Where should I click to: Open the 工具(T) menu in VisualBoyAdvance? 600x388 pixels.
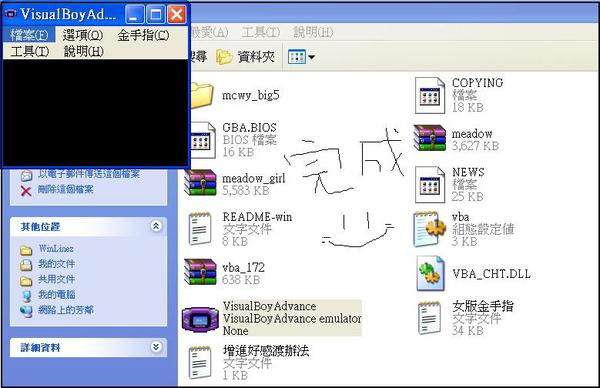click(x=30, y=51)
